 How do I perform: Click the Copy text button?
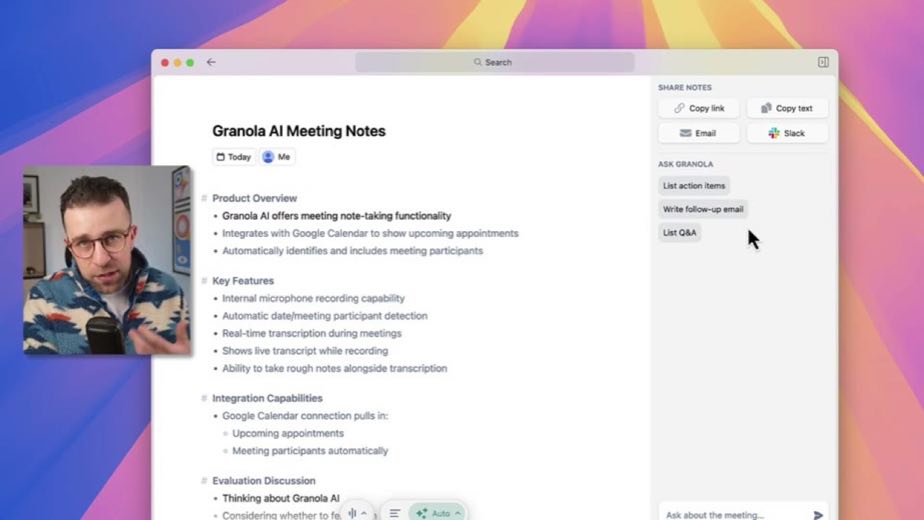[x=787, y=108]
